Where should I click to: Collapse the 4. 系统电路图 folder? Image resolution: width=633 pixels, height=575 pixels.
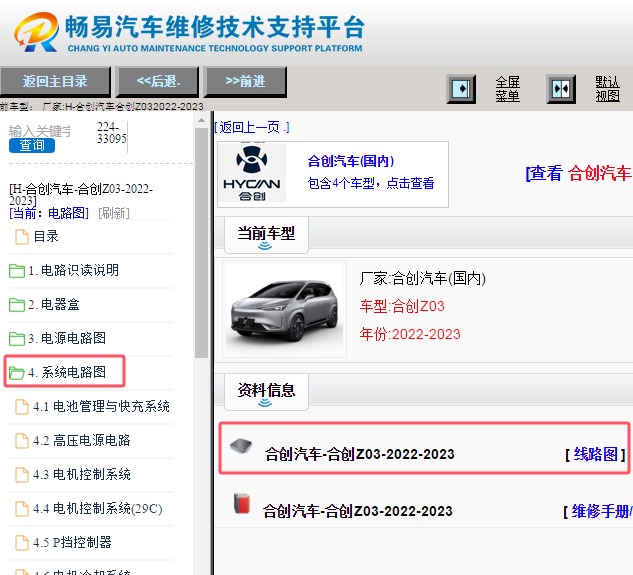[x=67, y=372]
